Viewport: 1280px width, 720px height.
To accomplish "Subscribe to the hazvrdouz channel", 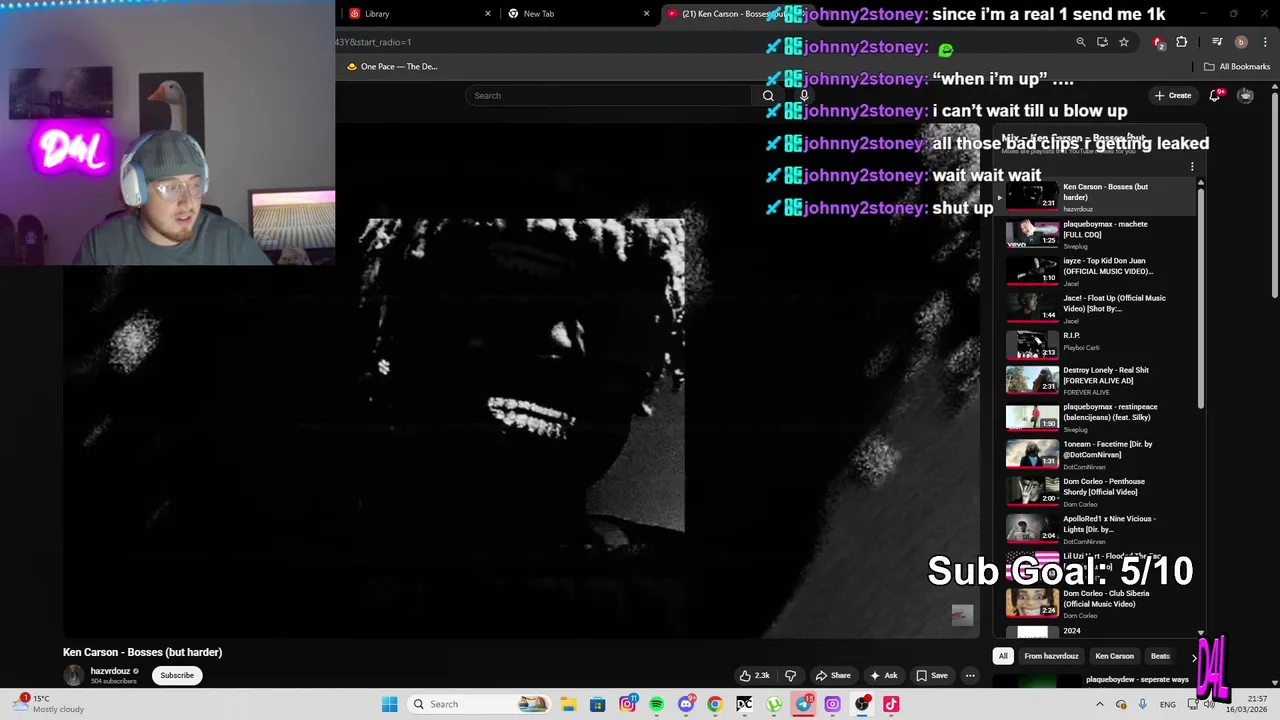I will pos(177,675).
